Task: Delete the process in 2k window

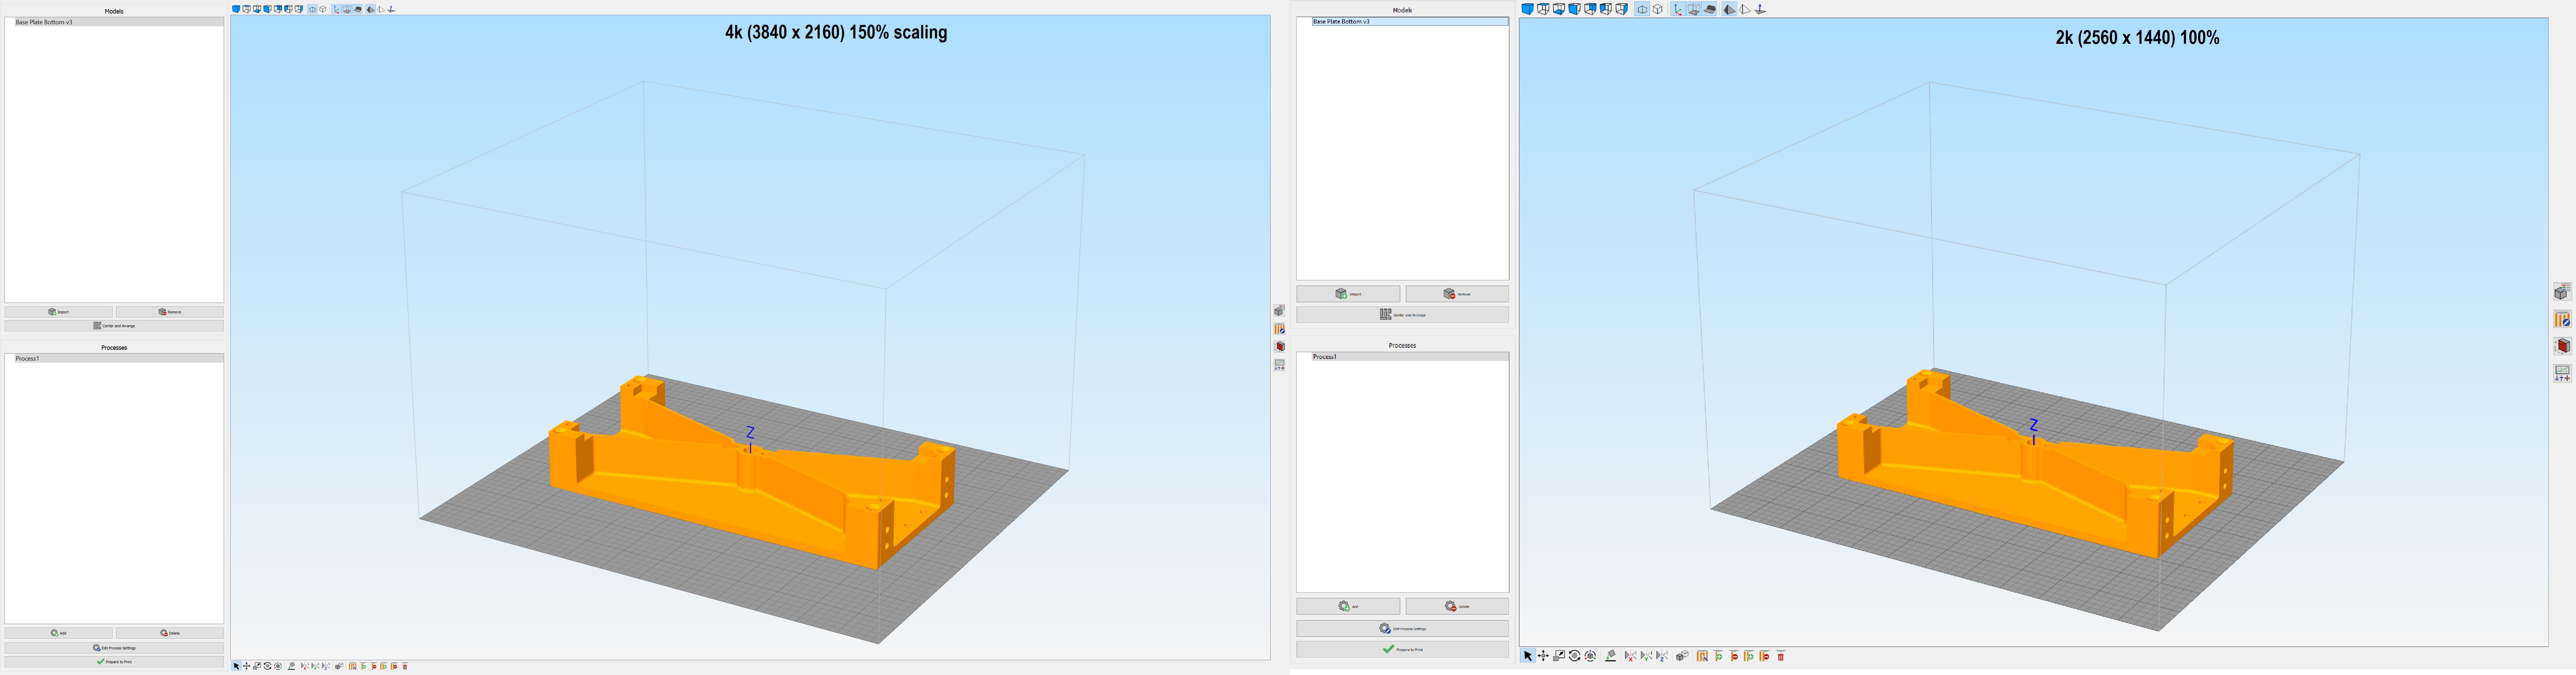Action: pos(1457,606)
